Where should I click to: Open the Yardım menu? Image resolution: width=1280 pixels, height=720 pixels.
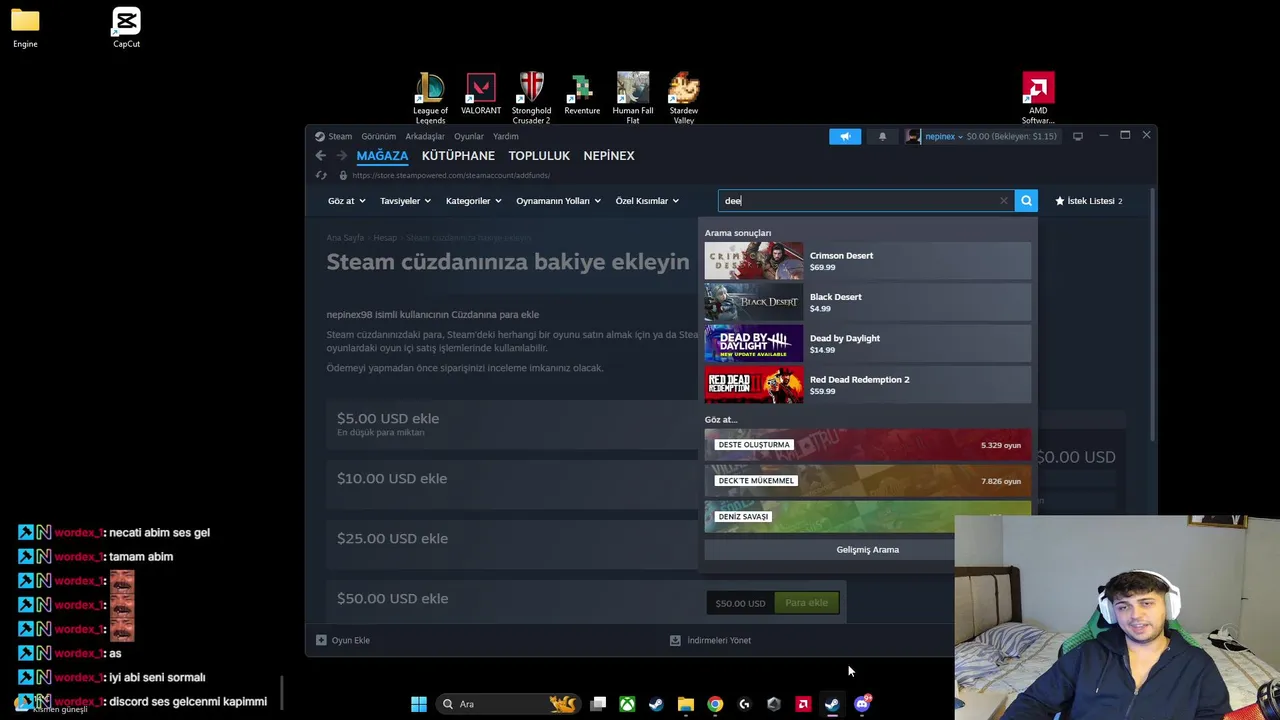pos(506,136)
